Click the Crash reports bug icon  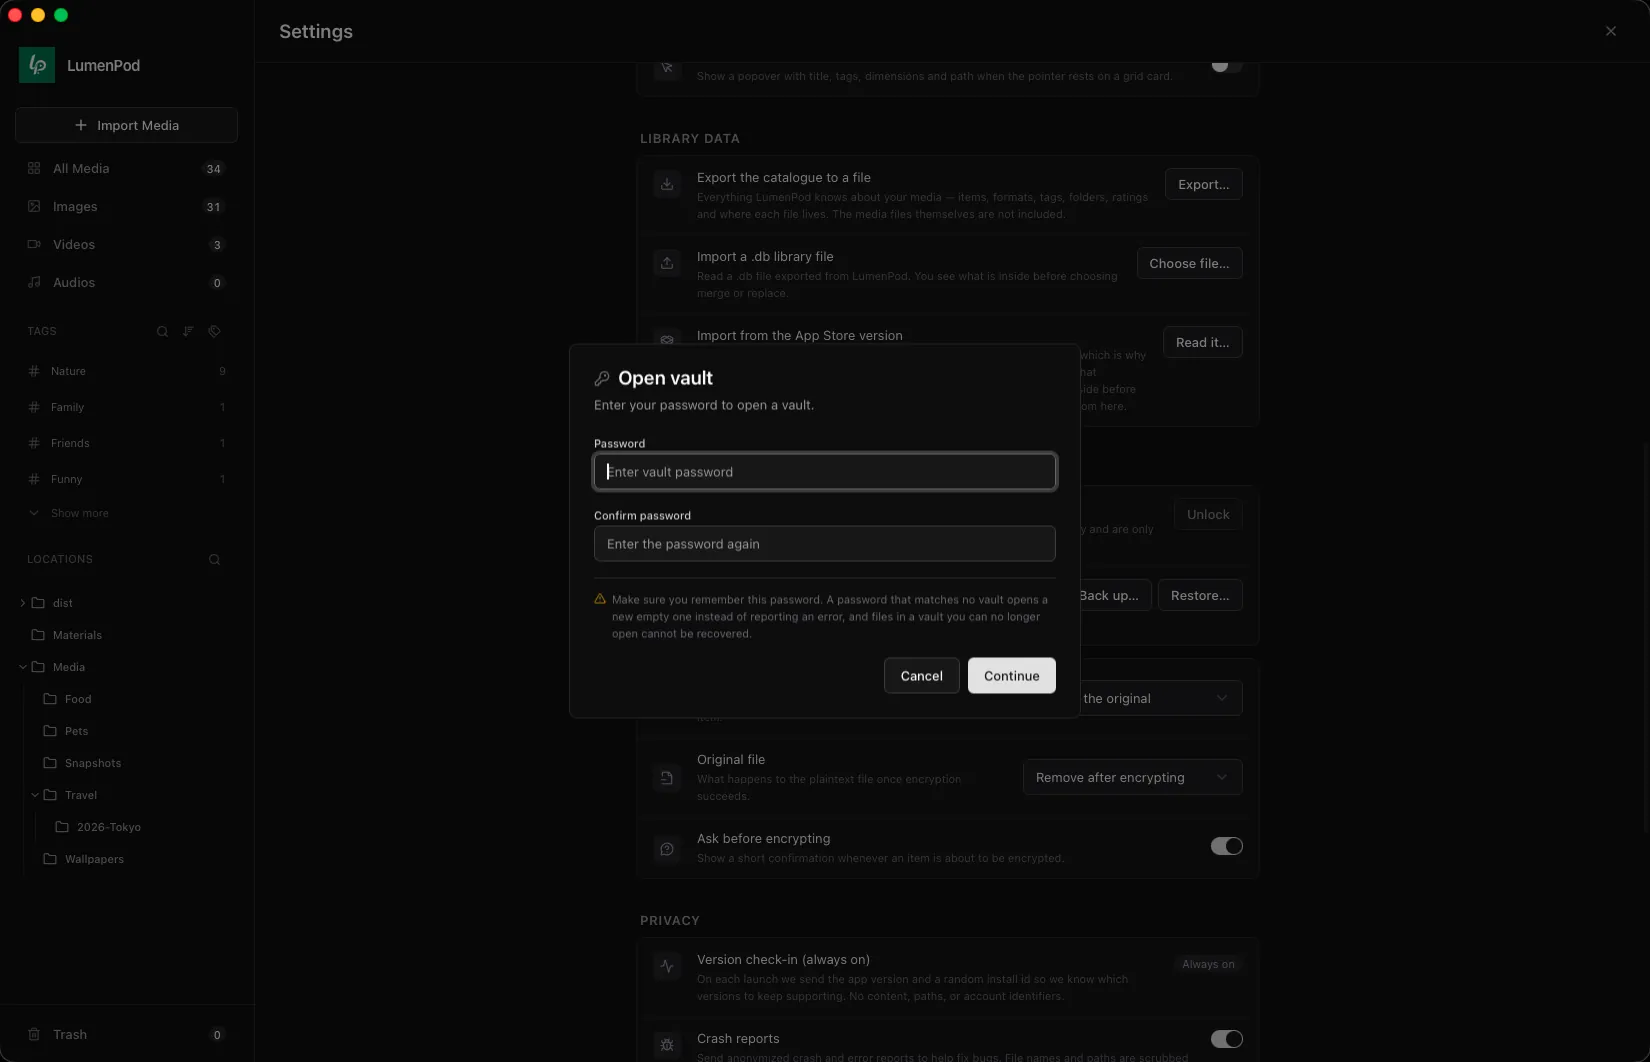click(667, 1045)
